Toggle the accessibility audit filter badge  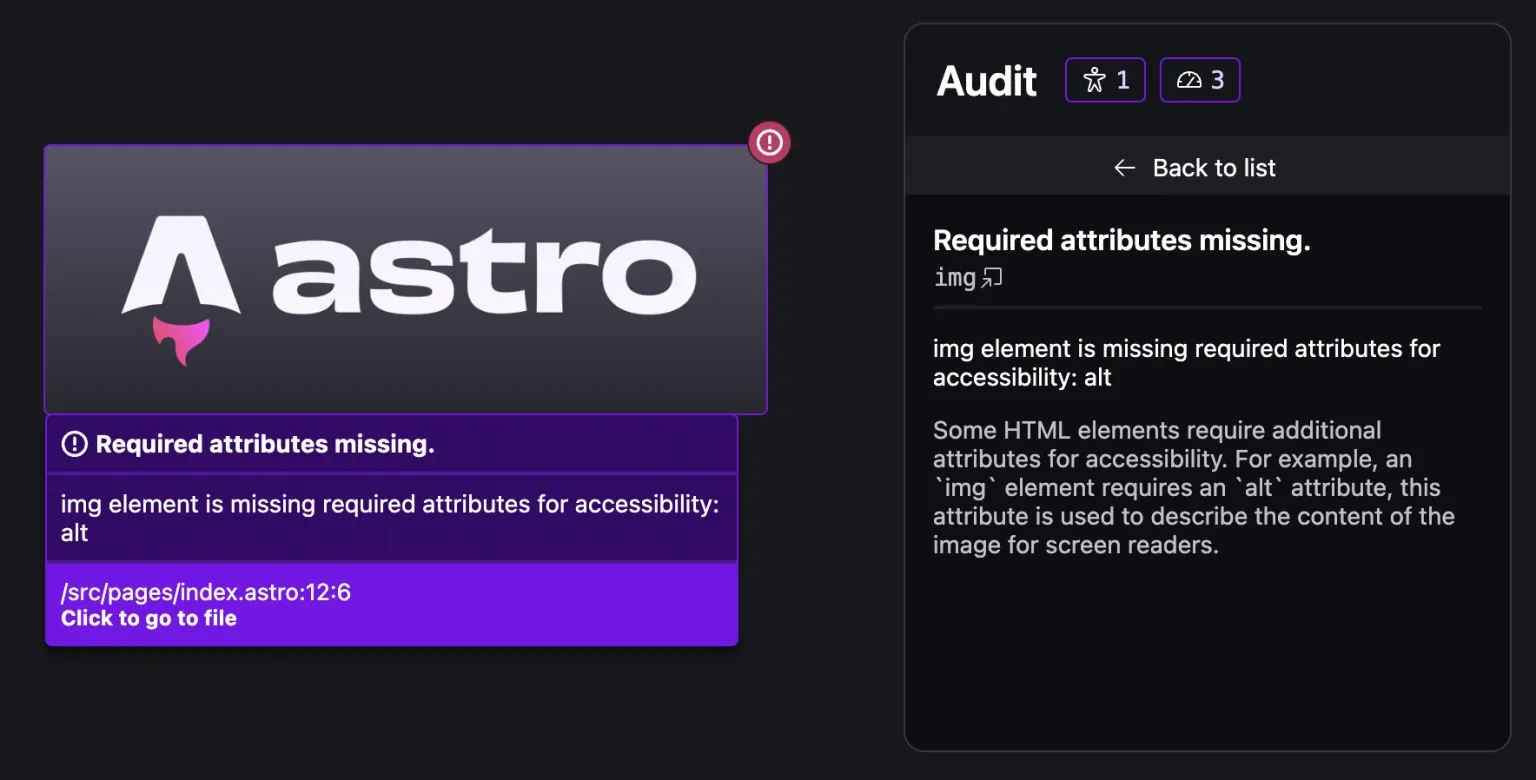coord(1104,80)
